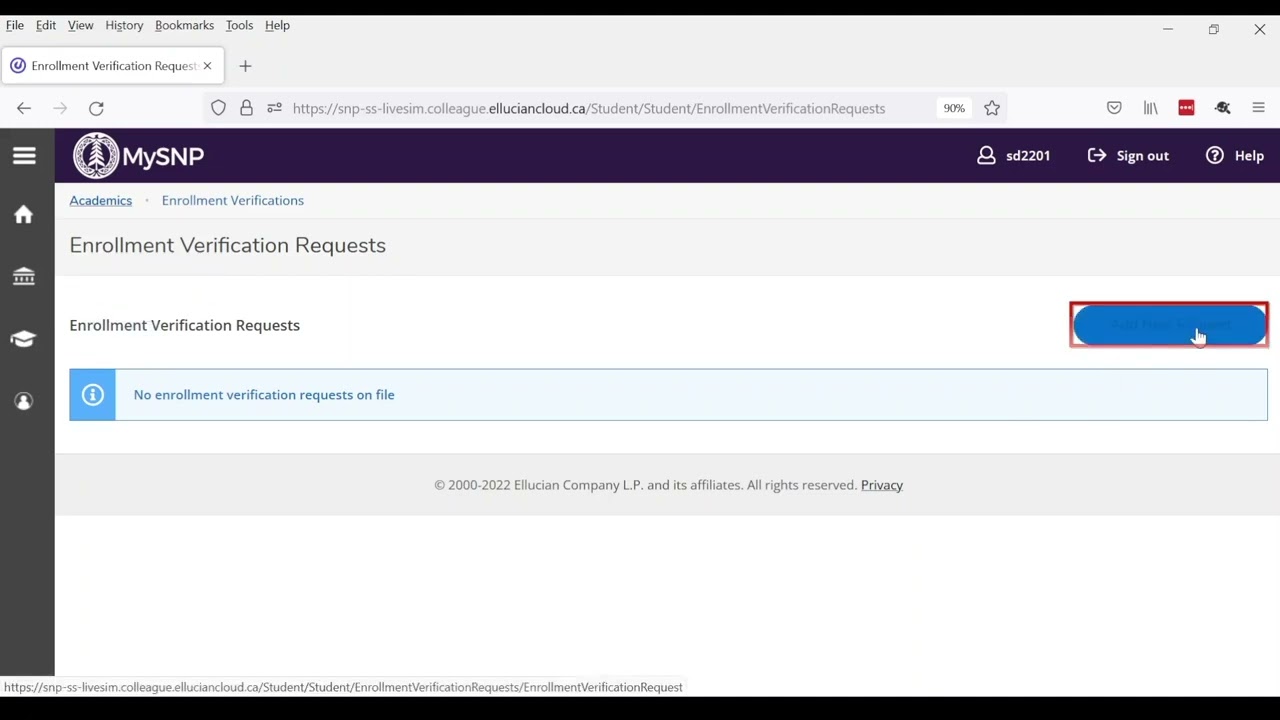Reset the 90% zoom level indicator
The image size is (1280, 720).
click(x=954, y=108)
